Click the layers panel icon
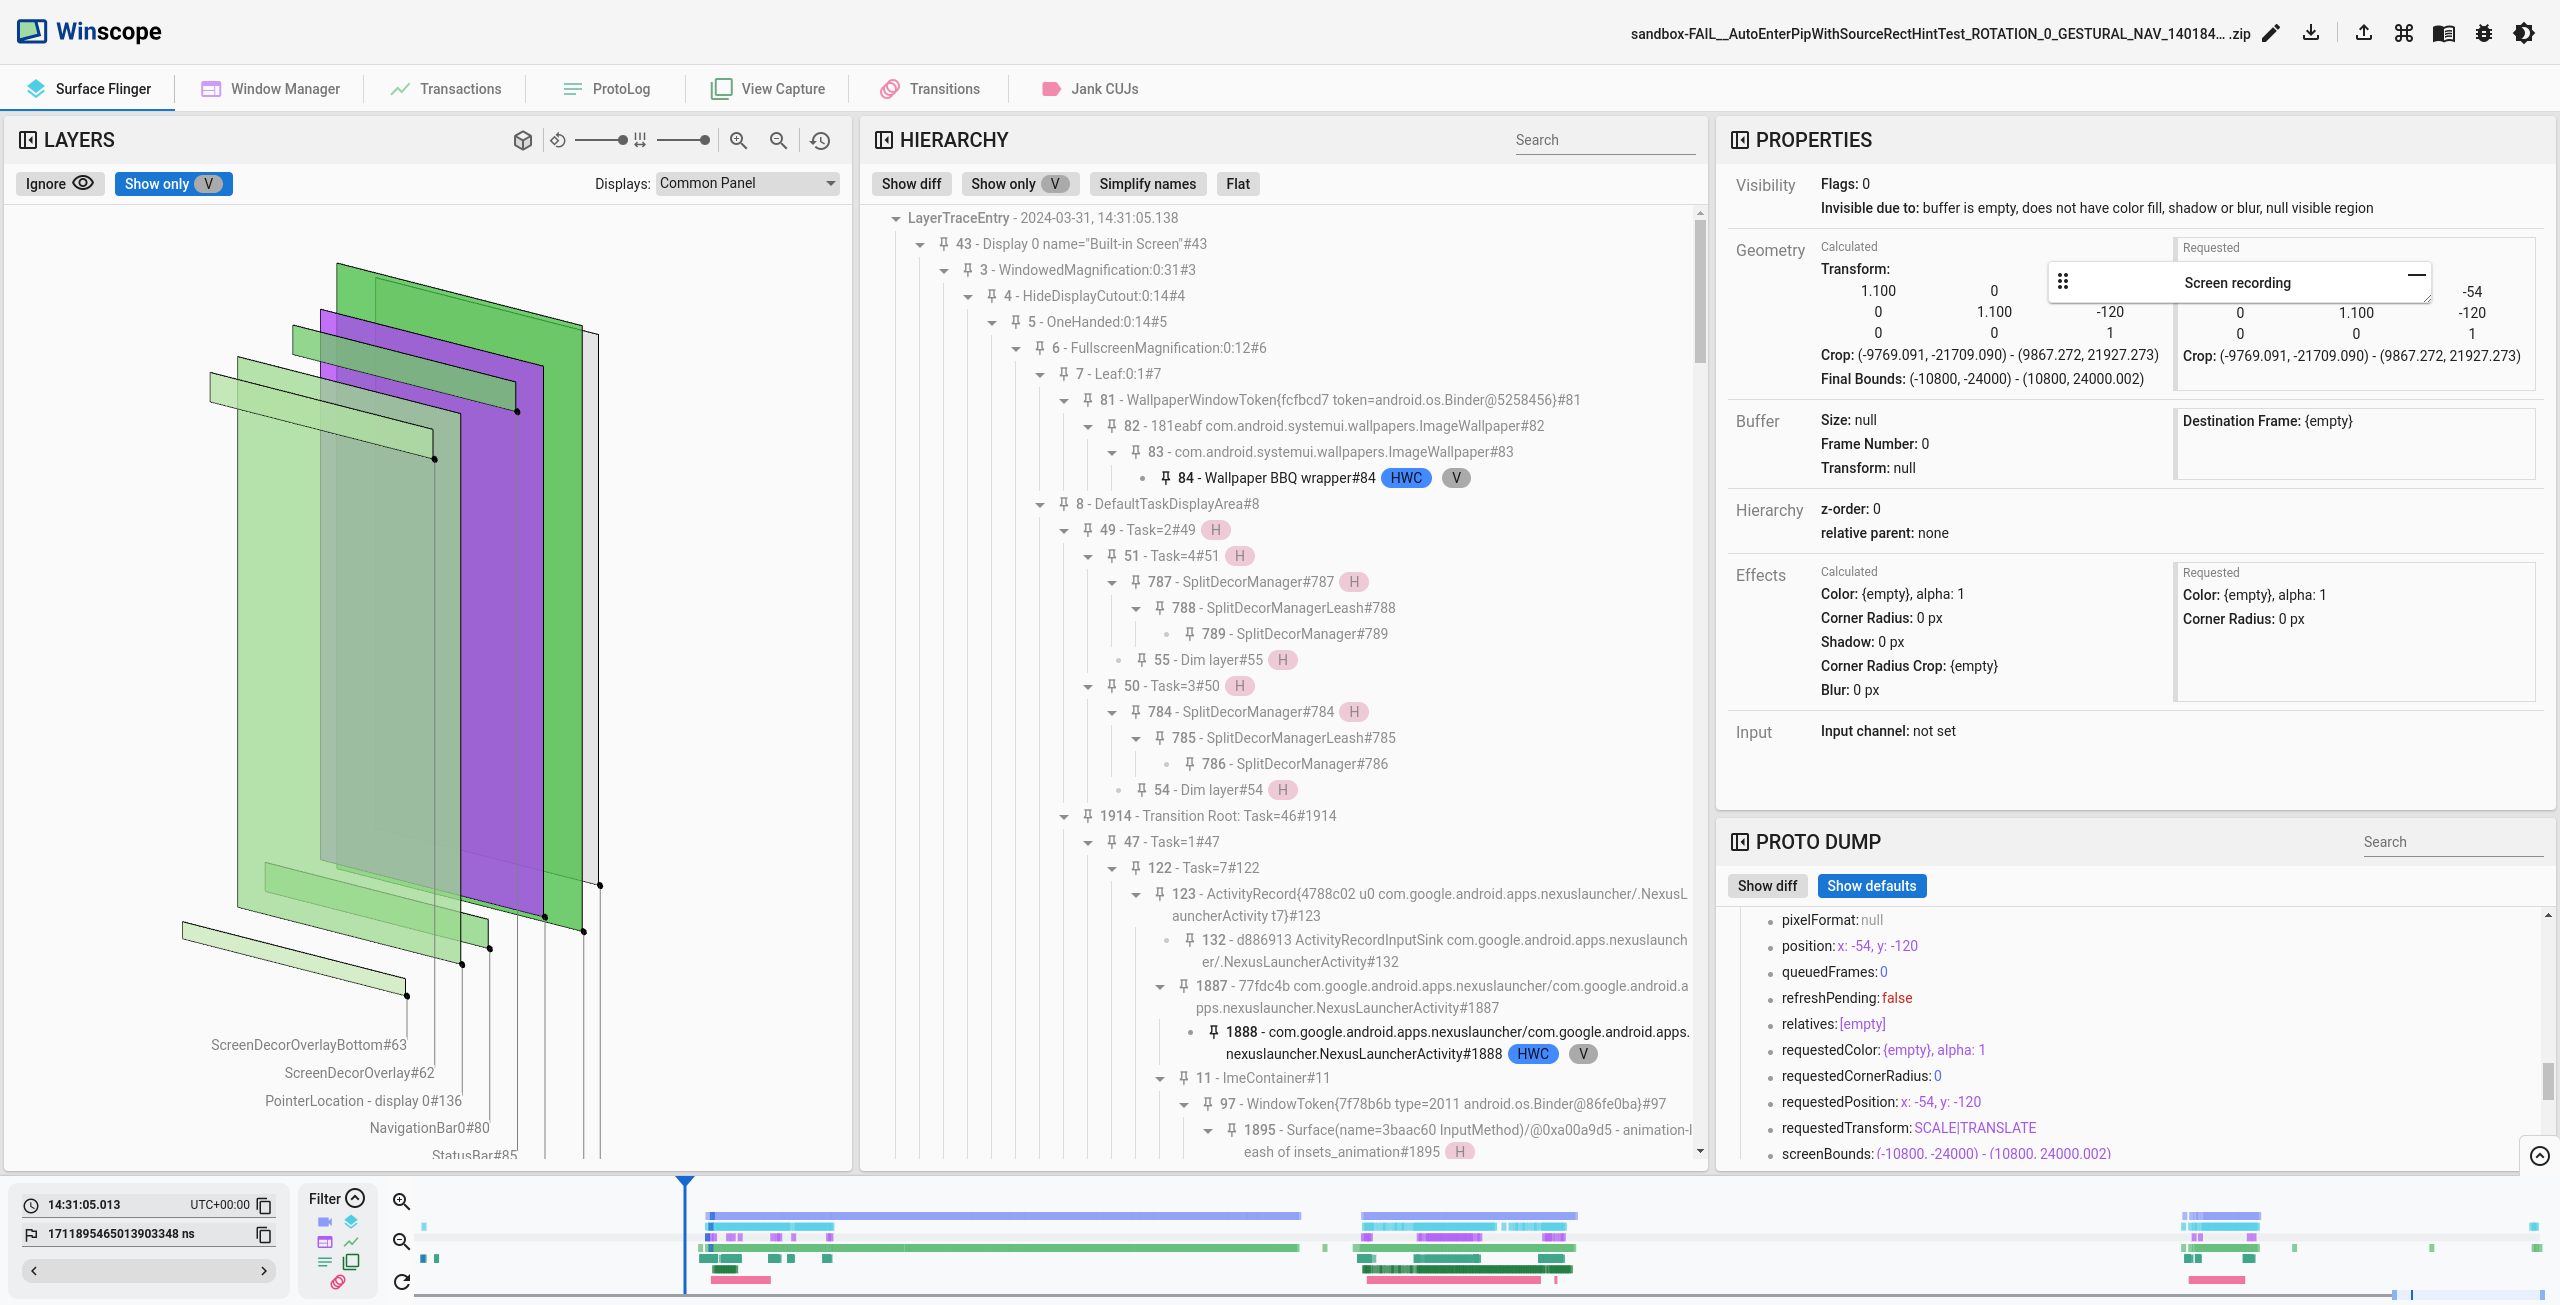Viewport: 2560px width, 1305px height. [x=28, y=140]
